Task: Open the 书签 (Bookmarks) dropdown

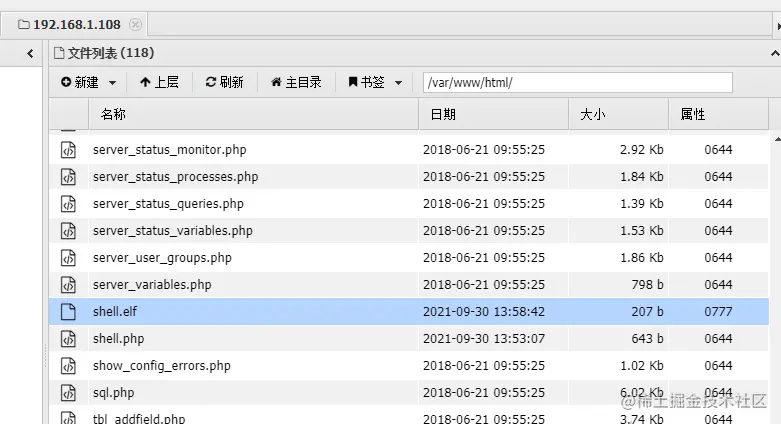Action: pyautogui.click(x=375, y=82)
